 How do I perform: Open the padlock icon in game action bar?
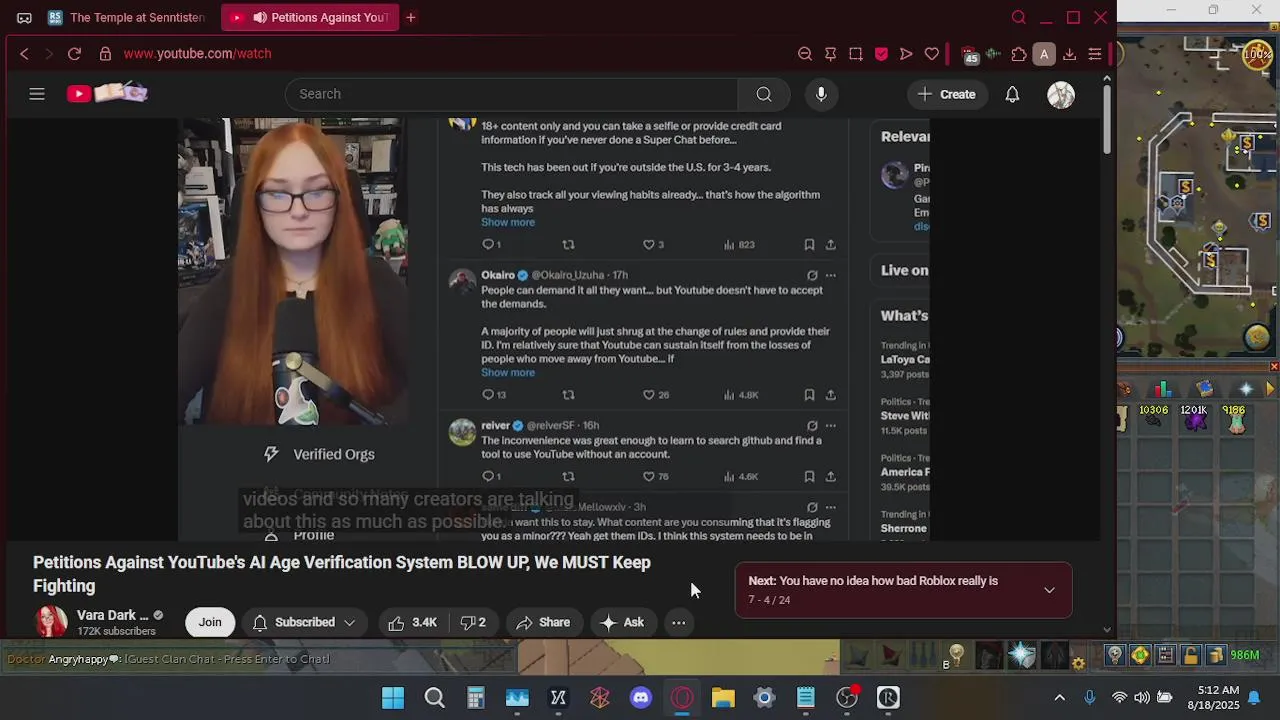pos(1190,656)
